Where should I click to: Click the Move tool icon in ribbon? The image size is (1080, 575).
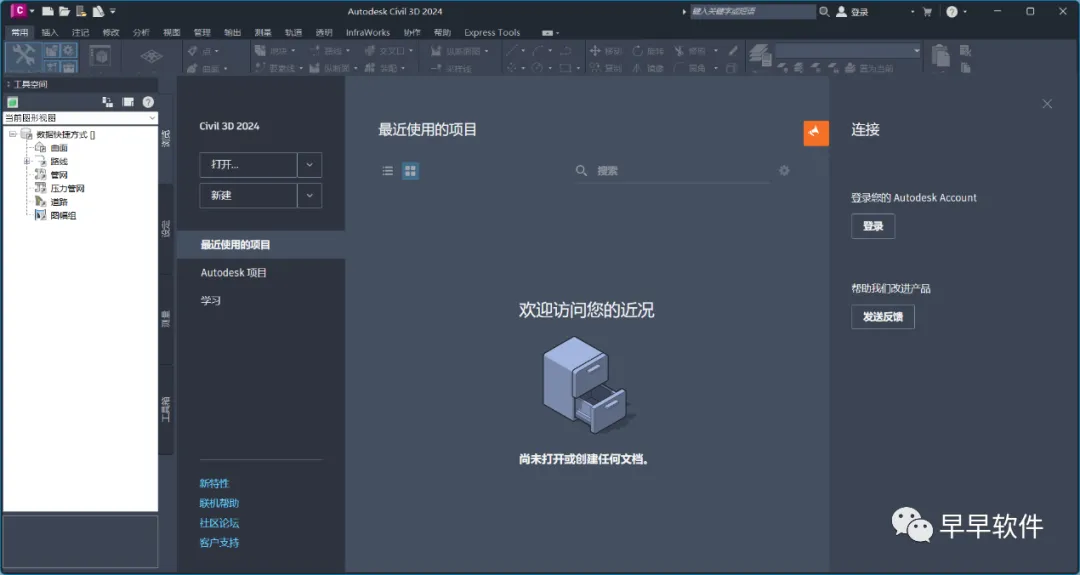(595, 51)
